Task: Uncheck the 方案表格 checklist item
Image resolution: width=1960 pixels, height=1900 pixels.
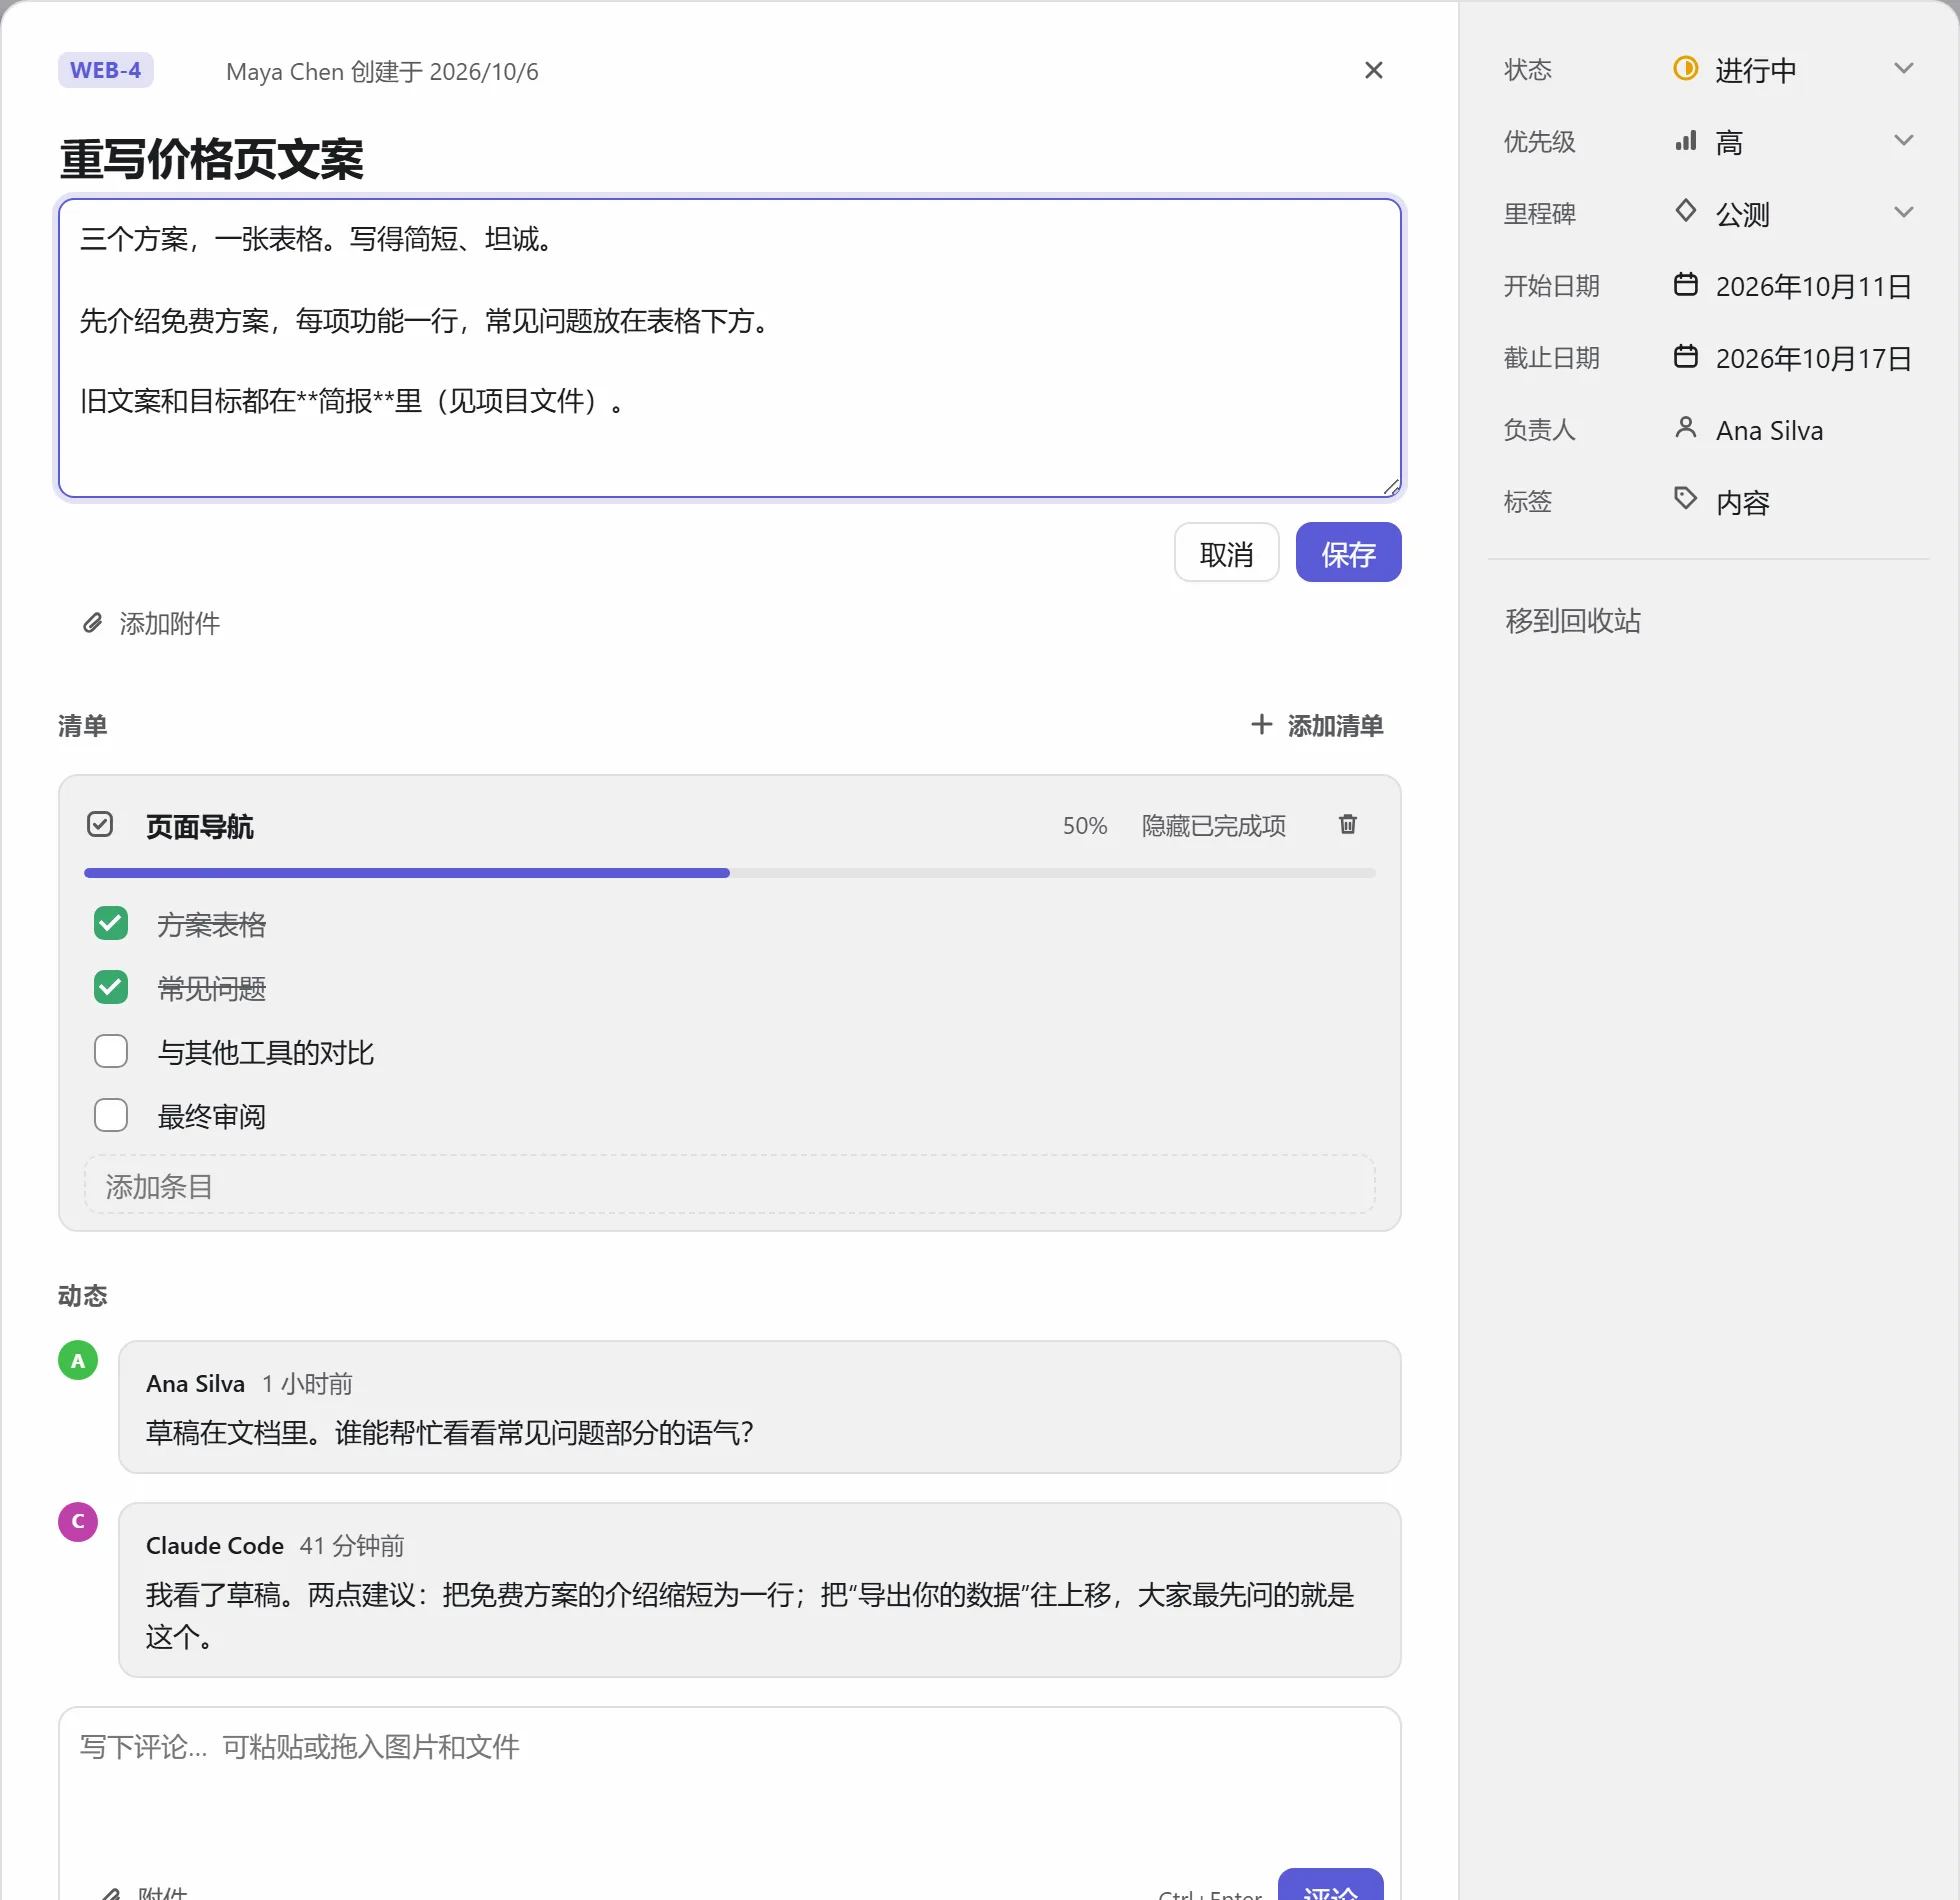Action: tap(111, 923)
